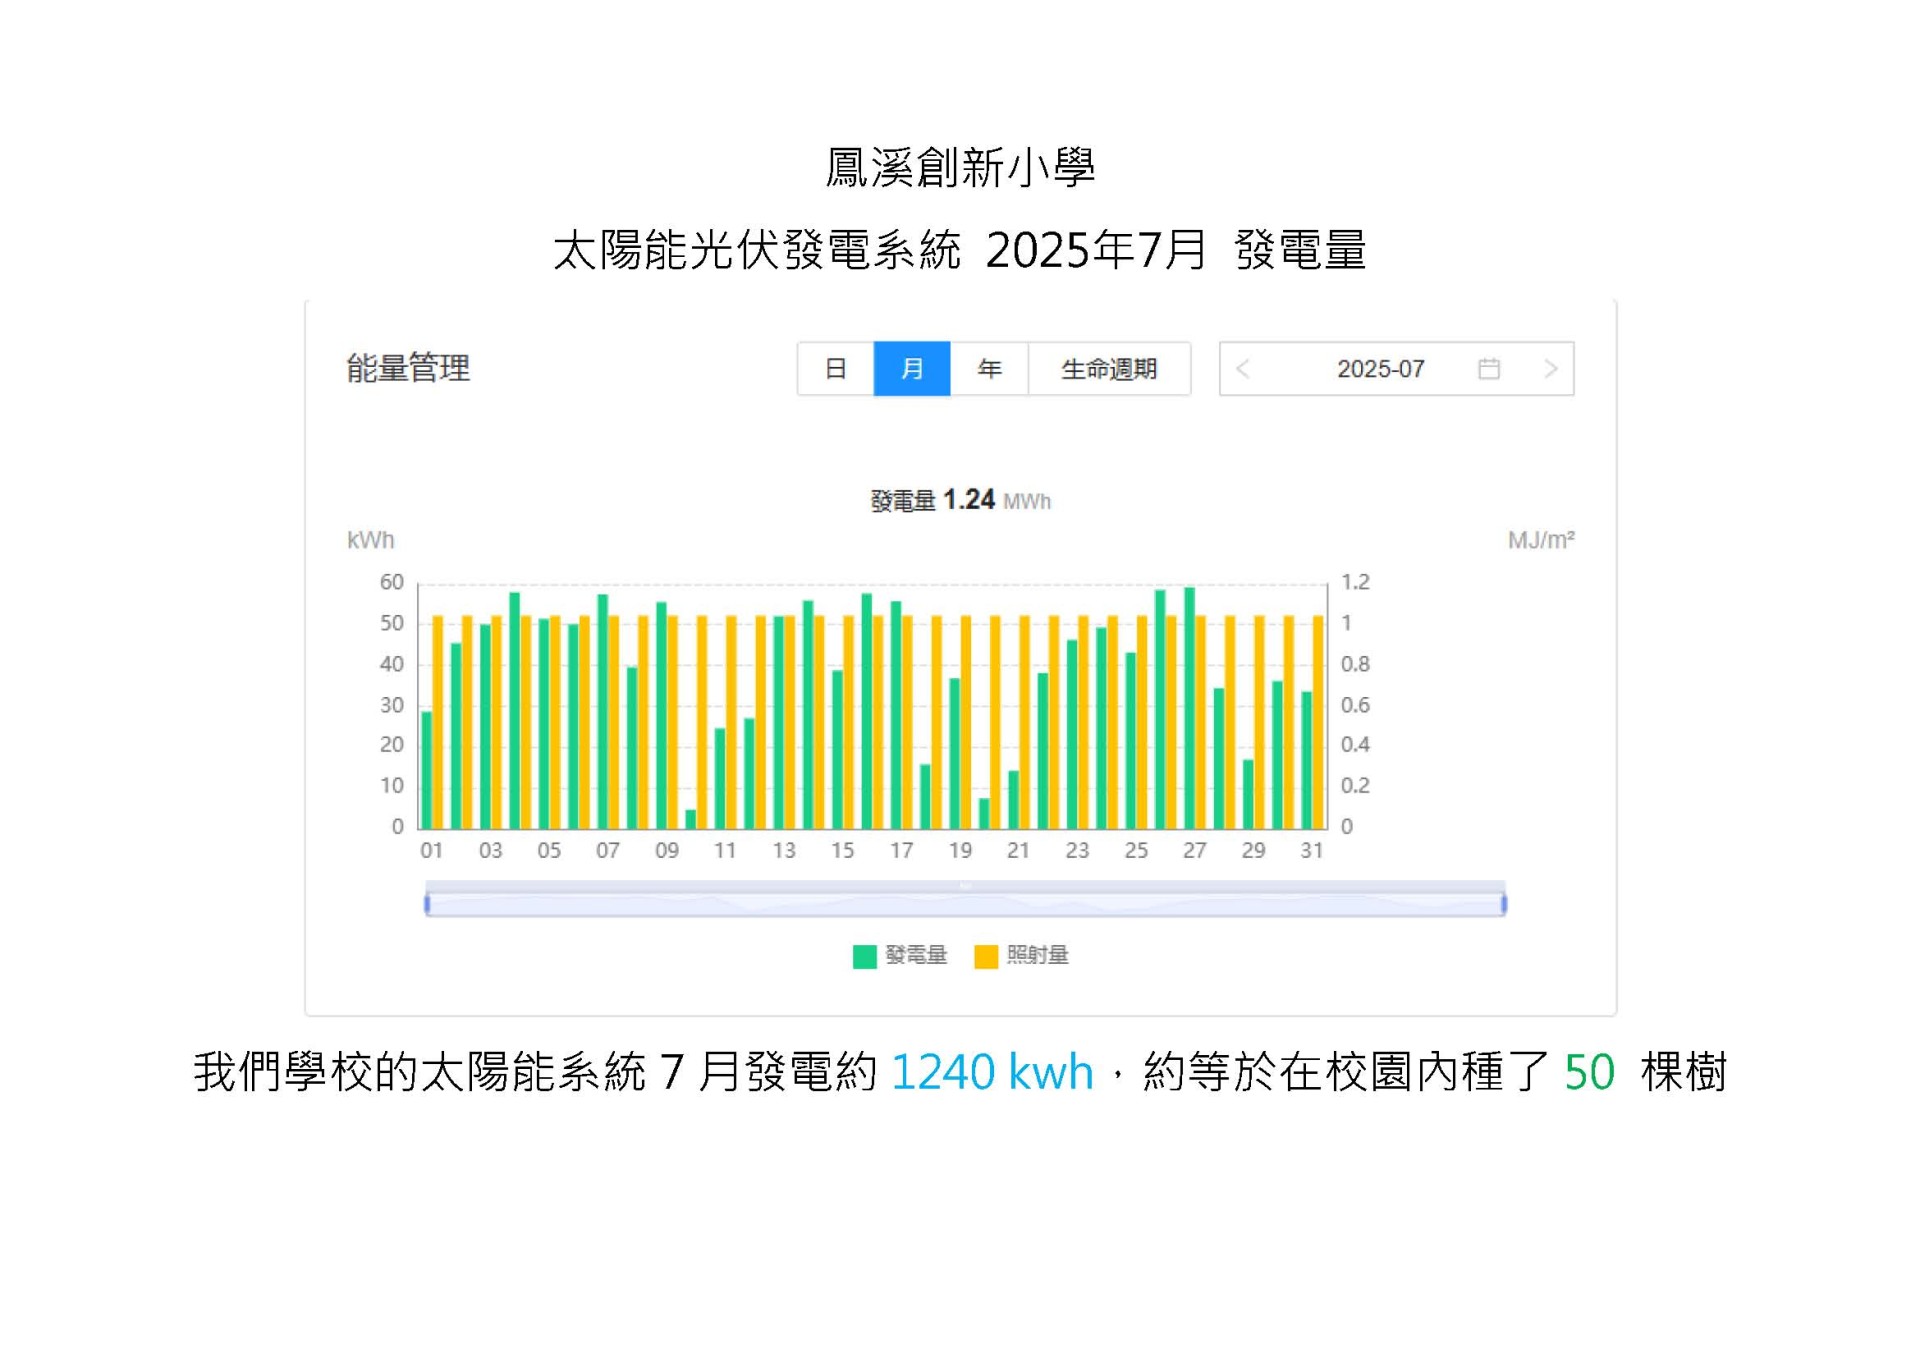Click the green bar for day 01
The image size is (1920, 1358).
(x=426, y=770)
